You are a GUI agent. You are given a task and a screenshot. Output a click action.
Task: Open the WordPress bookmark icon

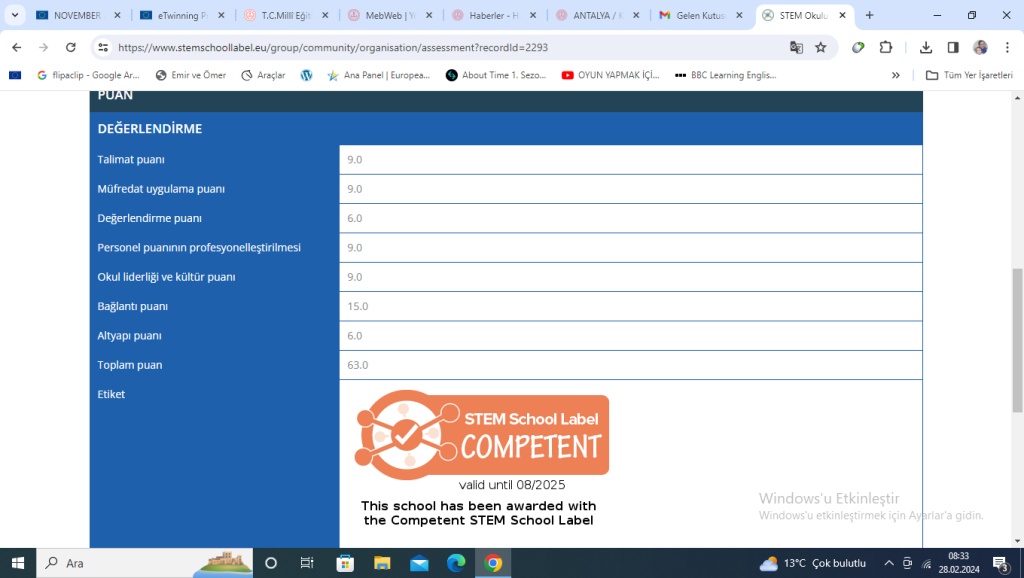pos(306,75)
